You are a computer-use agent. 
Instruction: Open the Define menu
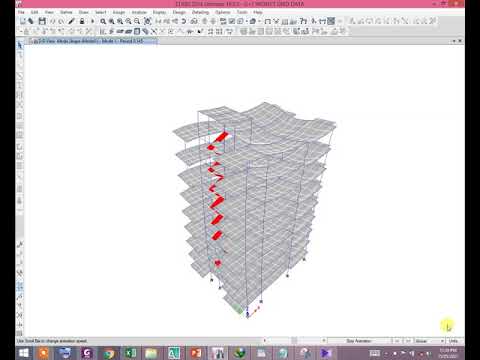tap(66, 12)
